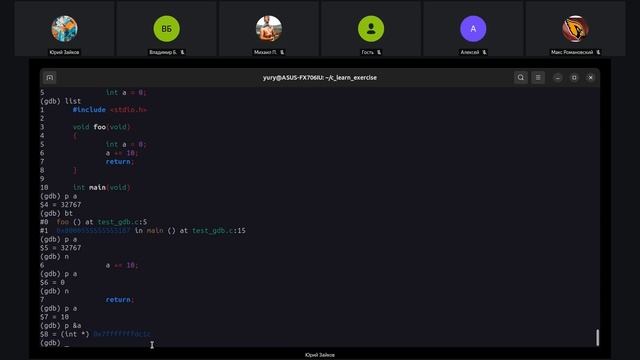The image size is (640, 360).
Task: Select Макс Романовский's avatar
Action: 575,29
